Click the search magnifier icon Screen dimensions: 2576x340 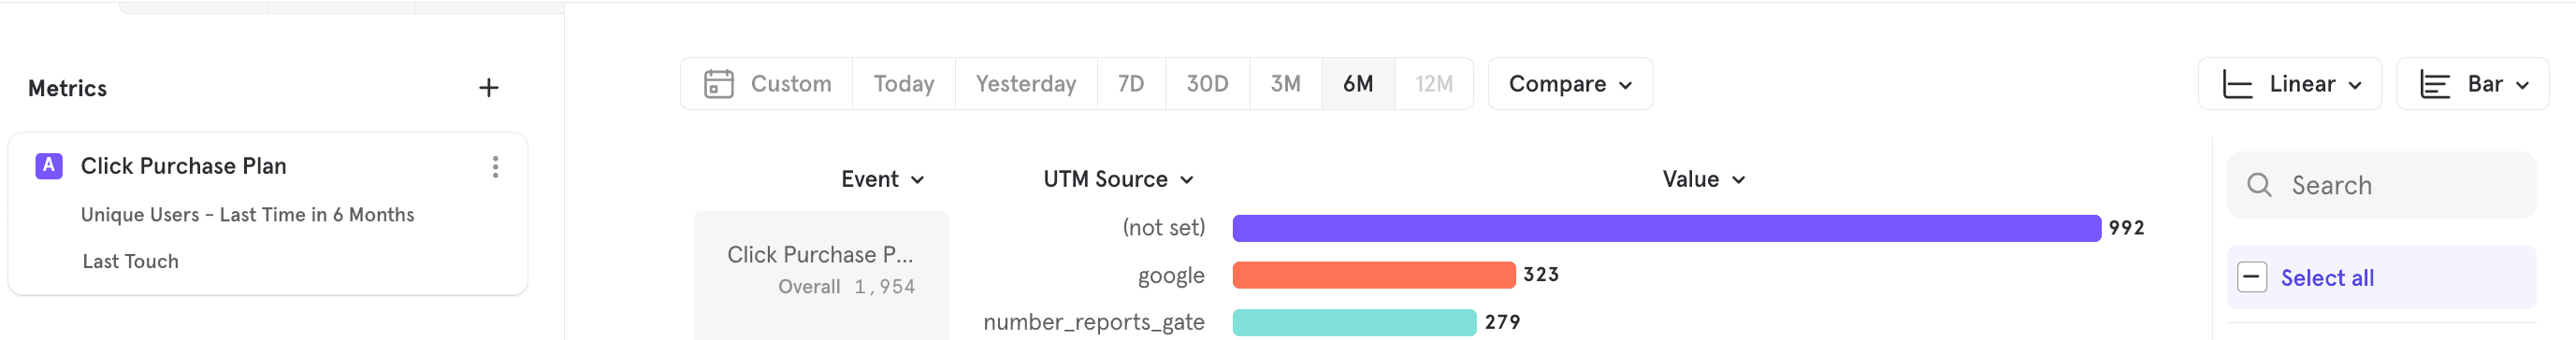coord(2259,185)
